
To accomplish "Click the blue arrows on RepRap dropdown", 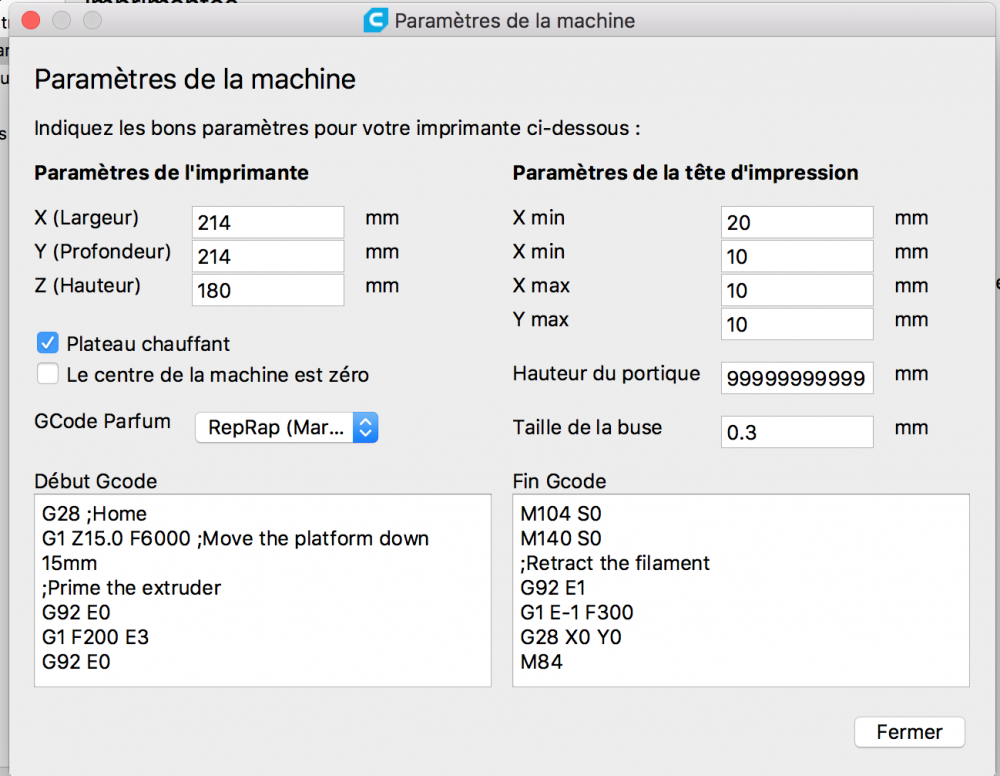I will click(x=365, y=427).
